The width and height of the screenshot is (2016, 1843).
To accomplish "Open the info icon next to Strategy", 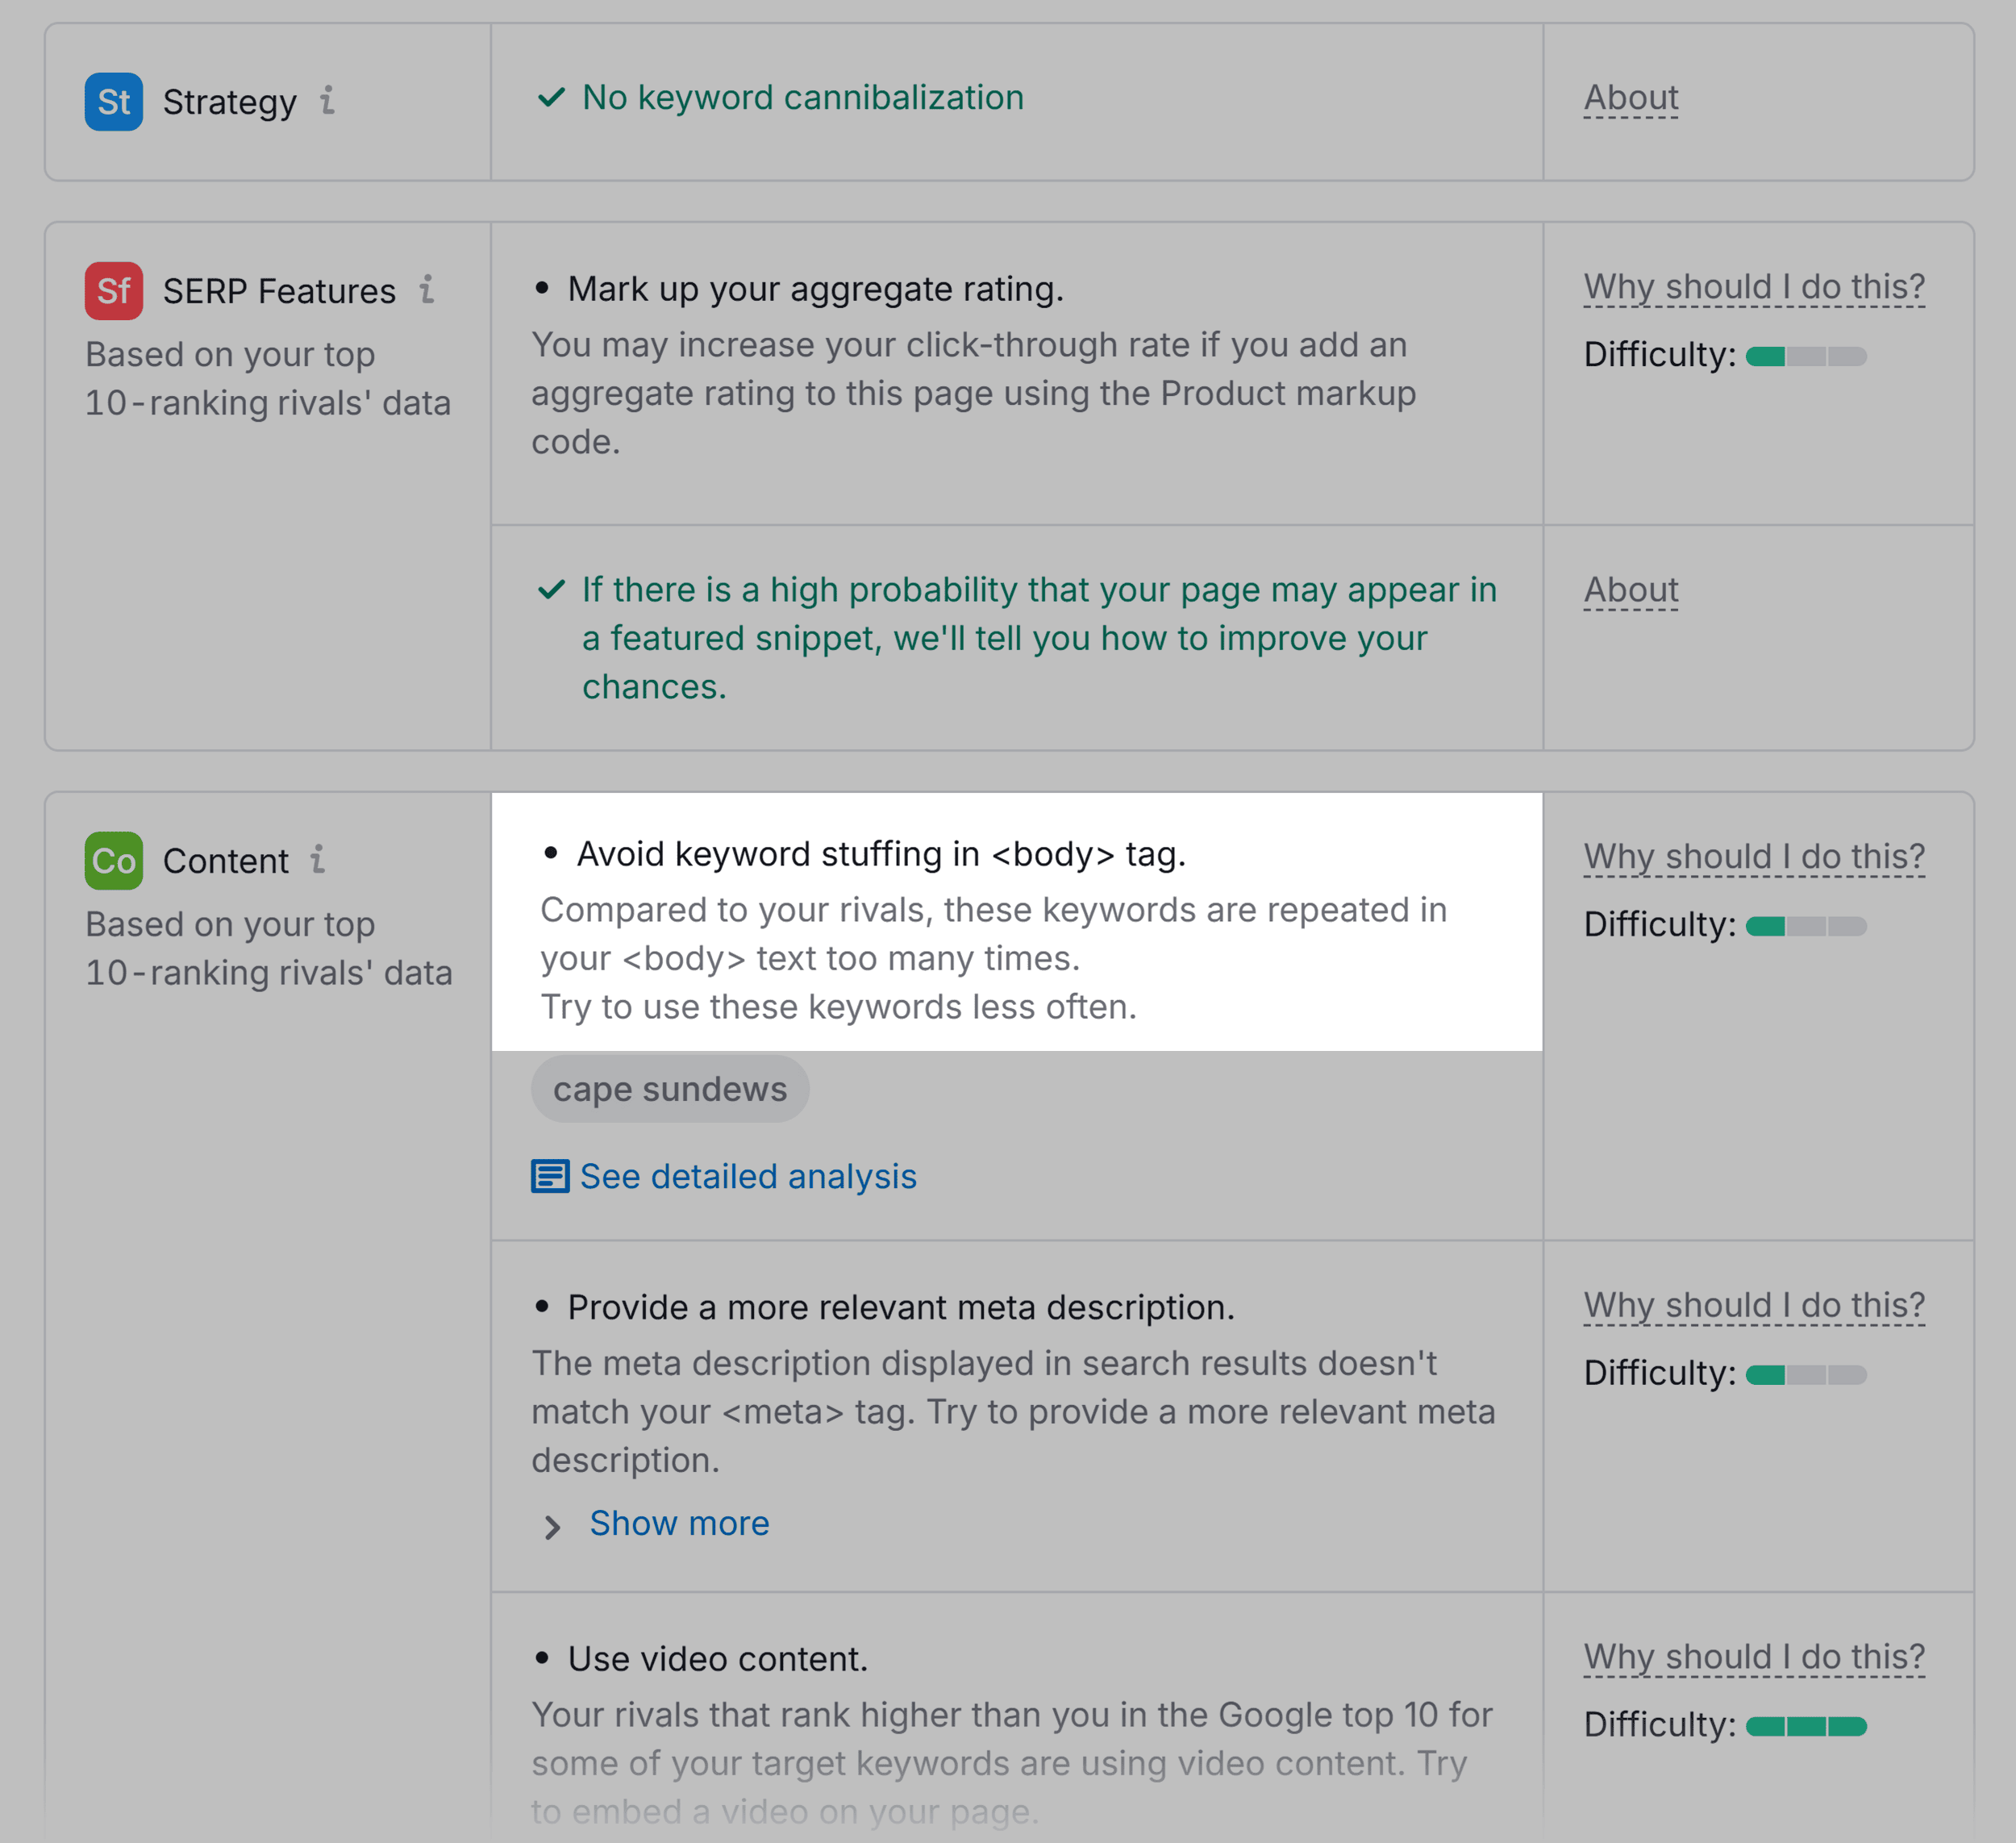I will tap(327, 102).
